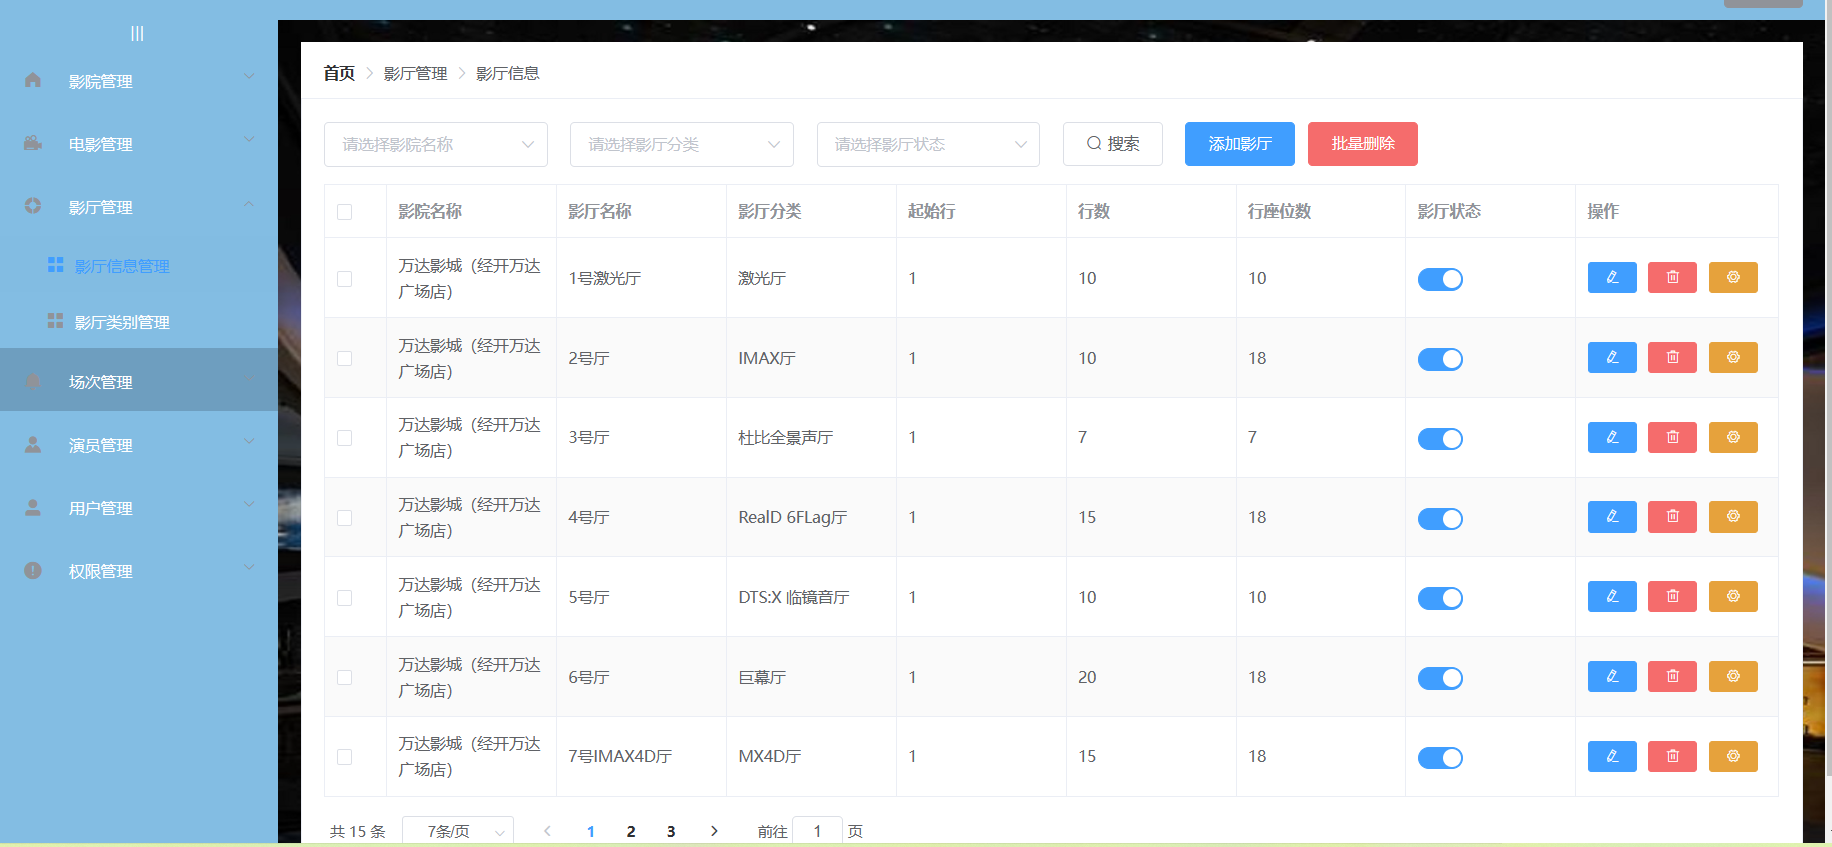Click the next page arrow
Screen dimensions: 1832x847
(714, 831)
